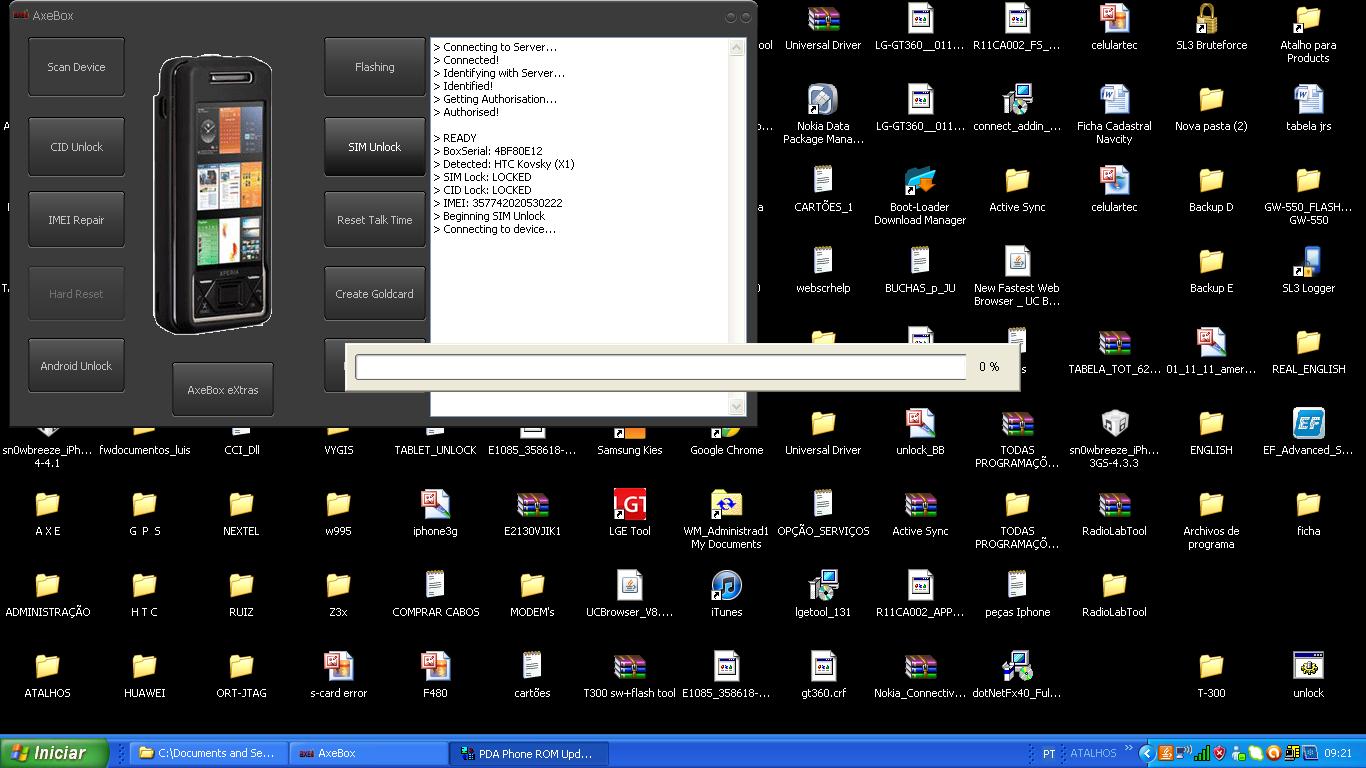Viewport: 1366px width, 768px height.
Task: Click the CID Unlock button
Action: pos(76,147)
